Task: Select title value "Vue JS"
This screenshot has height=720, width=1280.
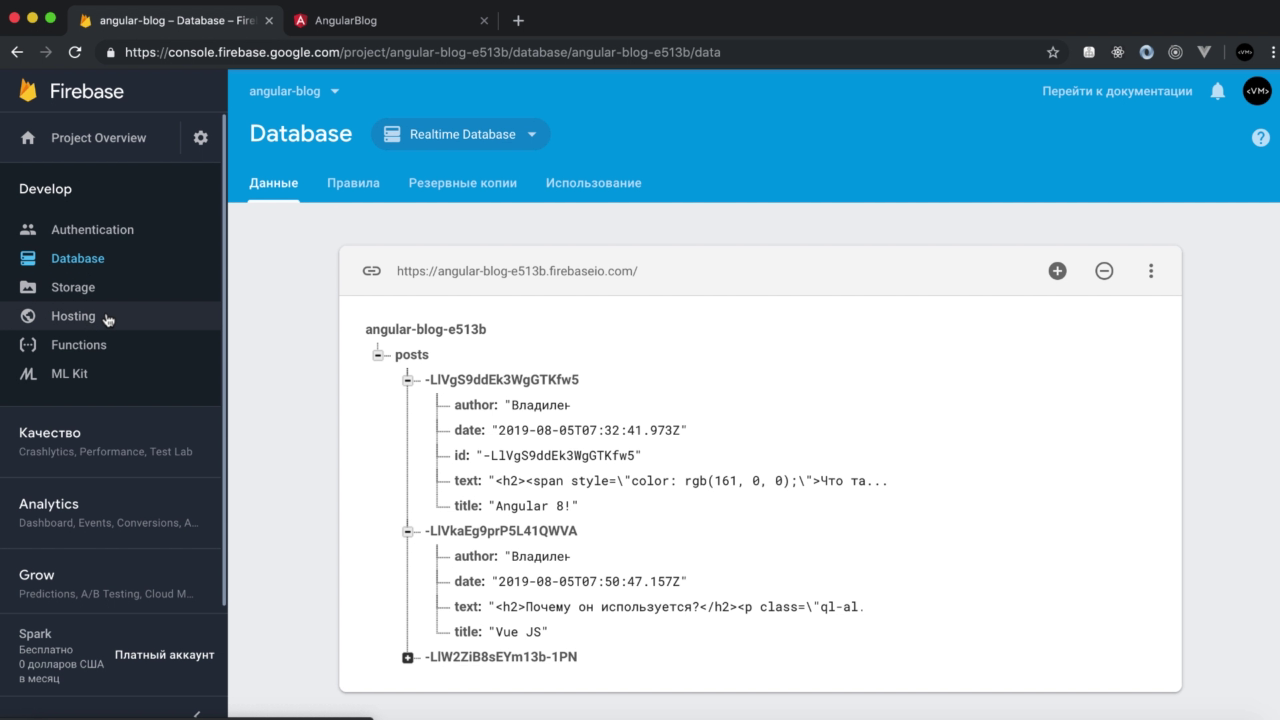Action: (518, 632)
